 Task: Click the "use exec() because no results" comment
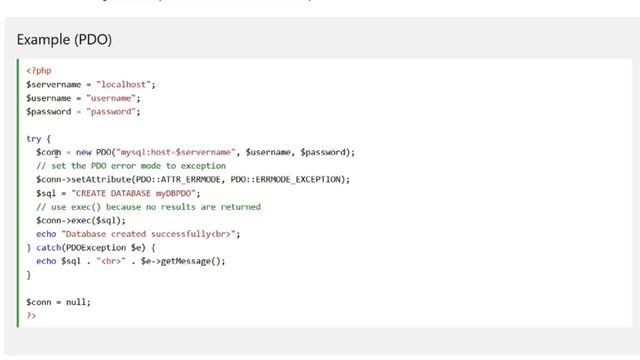[x=148, y=207]
